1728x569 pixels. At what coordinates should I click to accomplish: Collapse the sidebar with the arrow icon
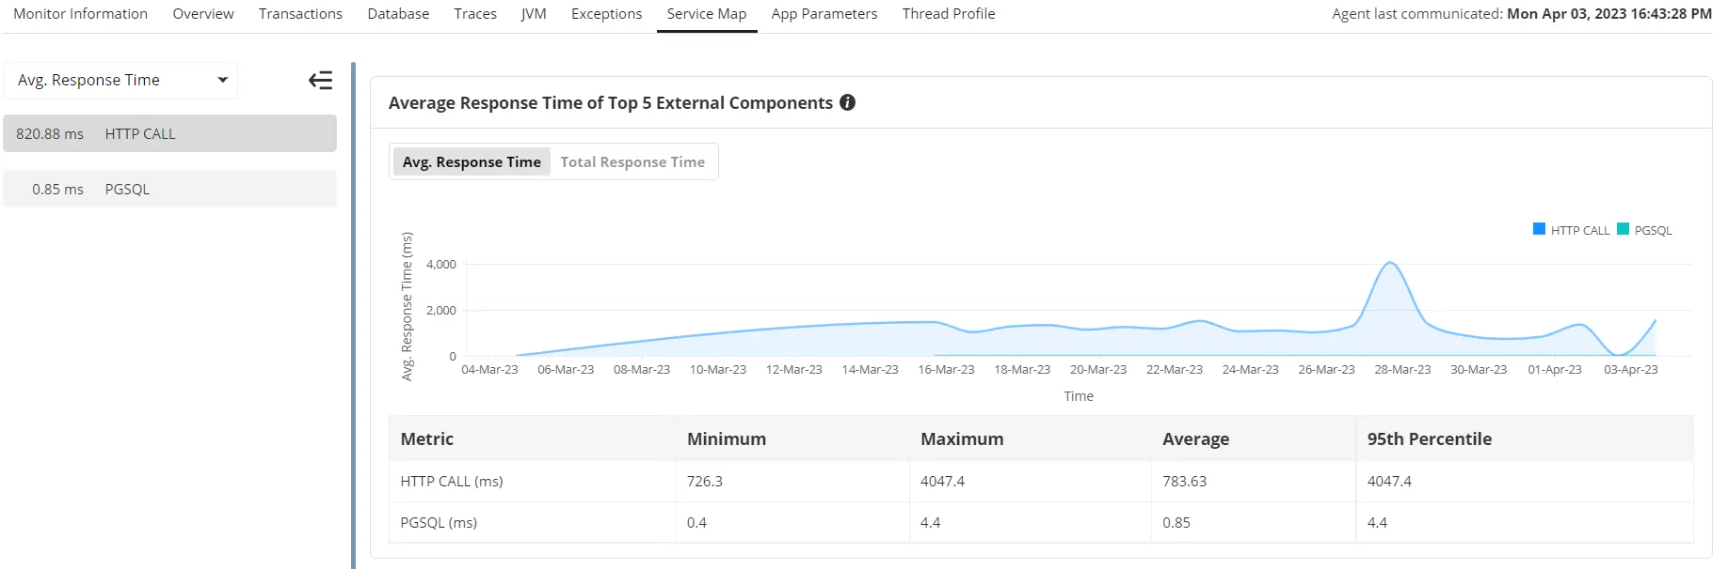(x=320, y=80)
